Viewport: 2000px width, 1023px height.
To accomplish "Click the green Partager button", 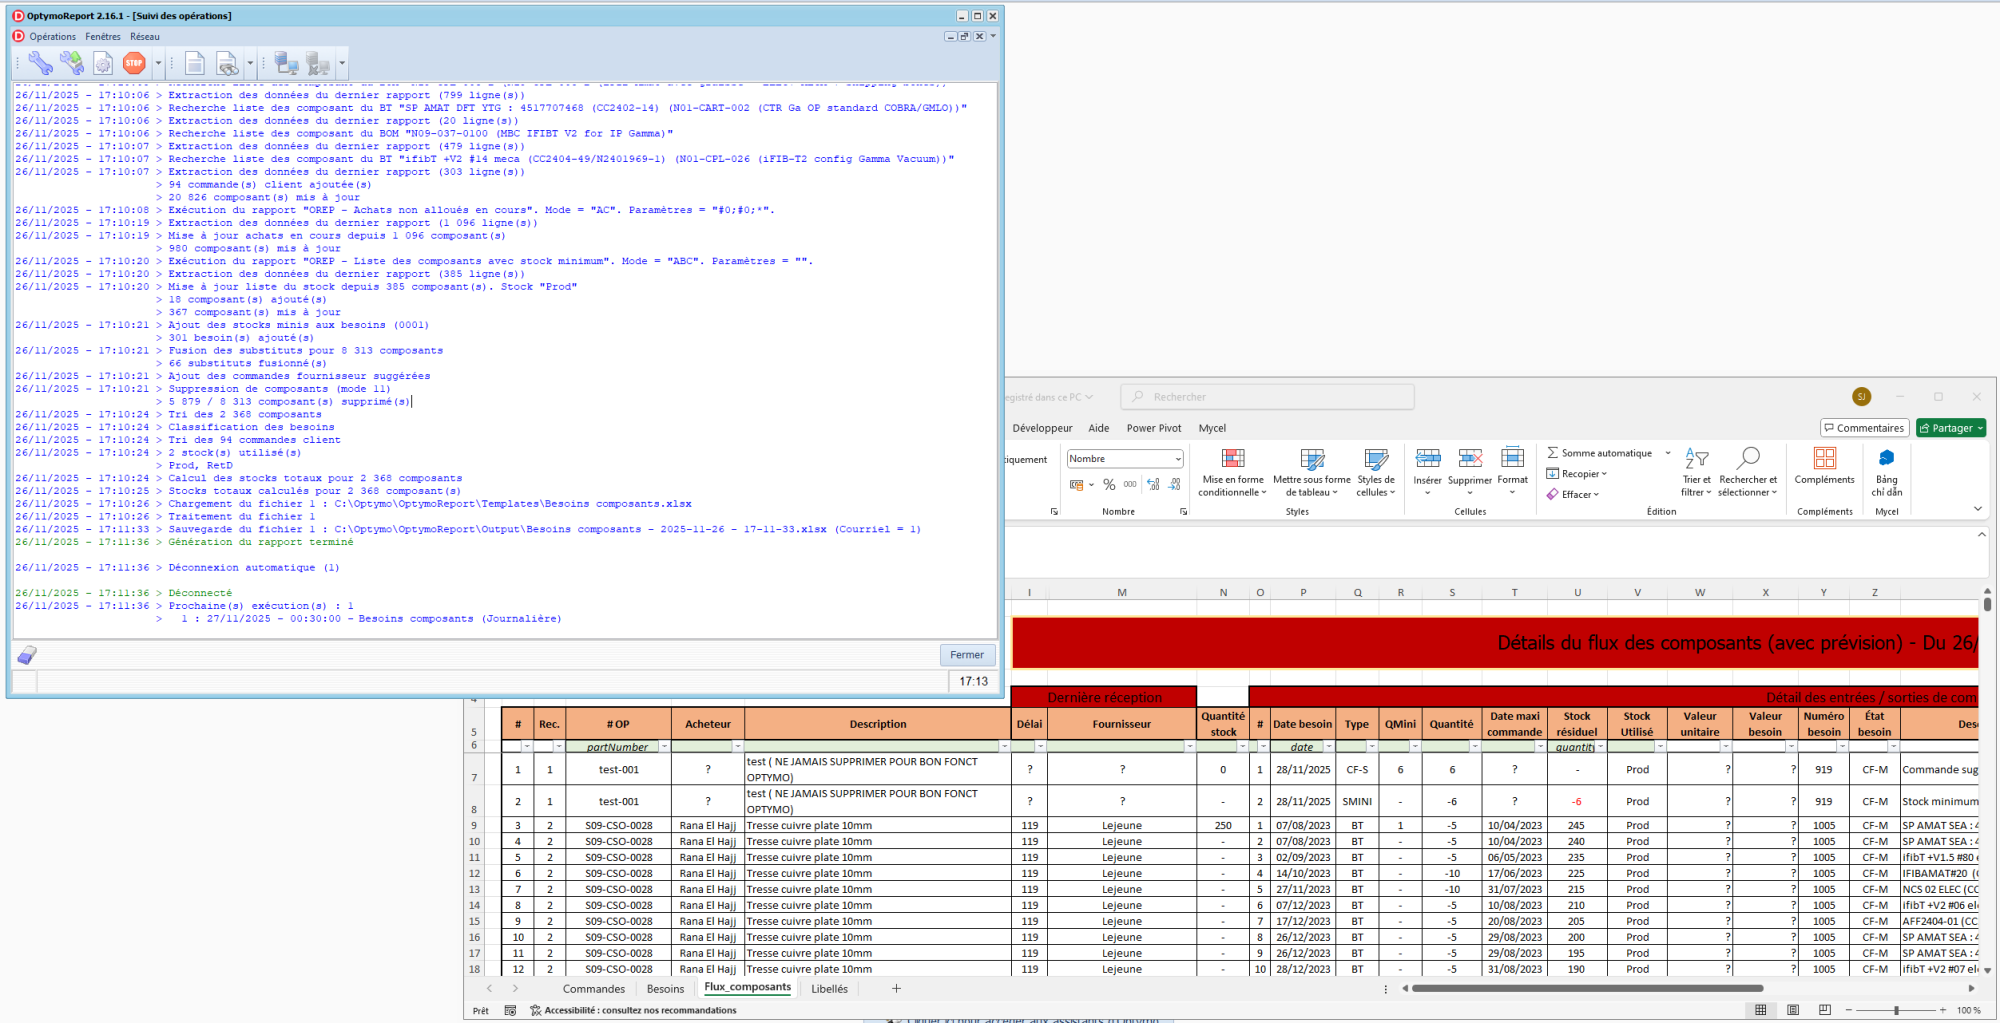I will pyautogui.click(x=1950, y=428).
